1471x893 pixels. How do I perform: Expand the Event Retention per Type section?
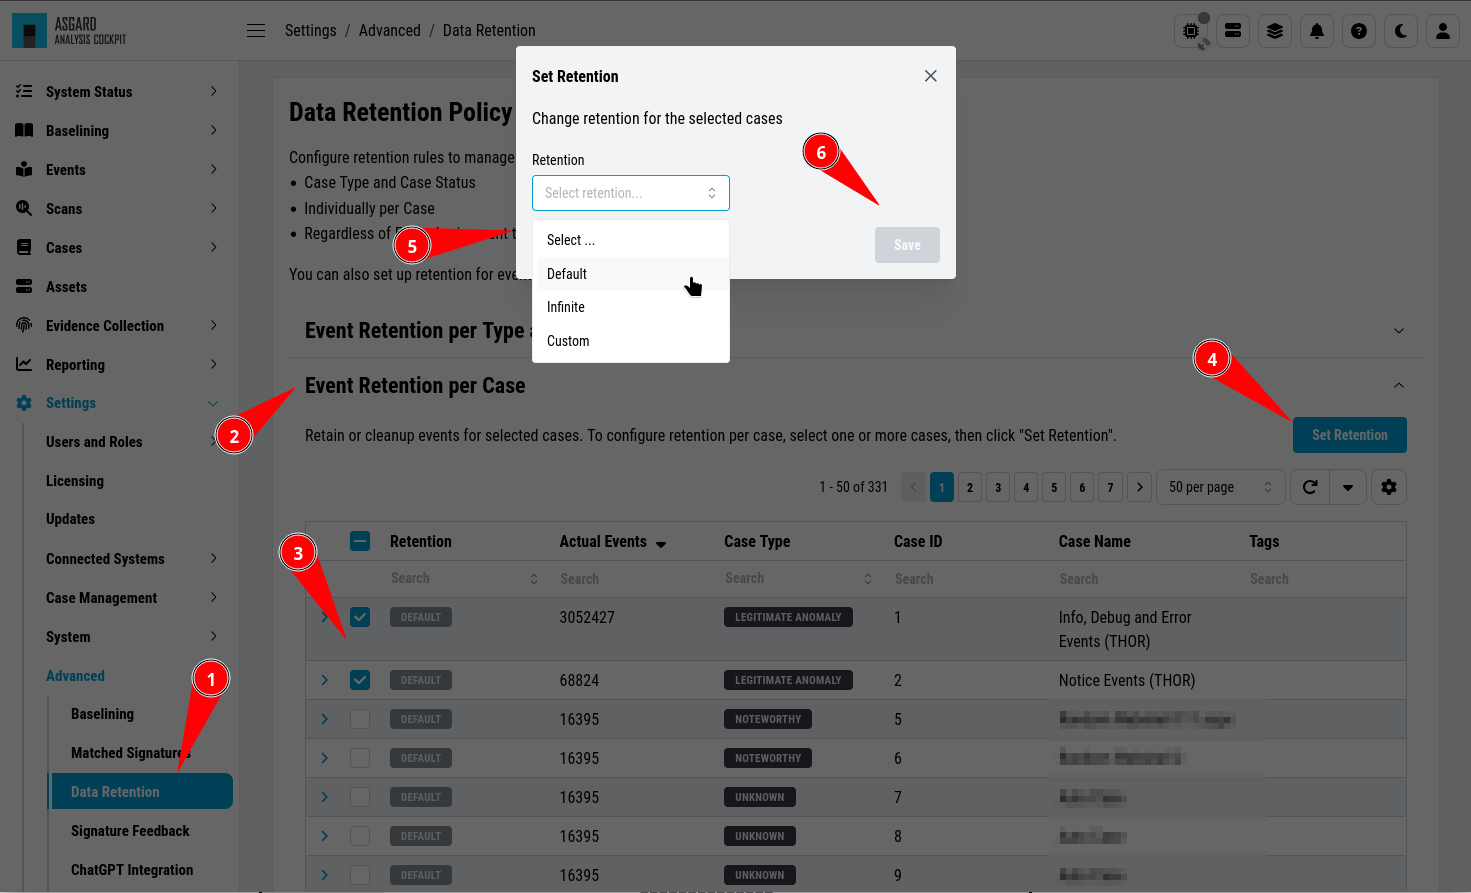pyautogui.click(x=1399, y=331)
